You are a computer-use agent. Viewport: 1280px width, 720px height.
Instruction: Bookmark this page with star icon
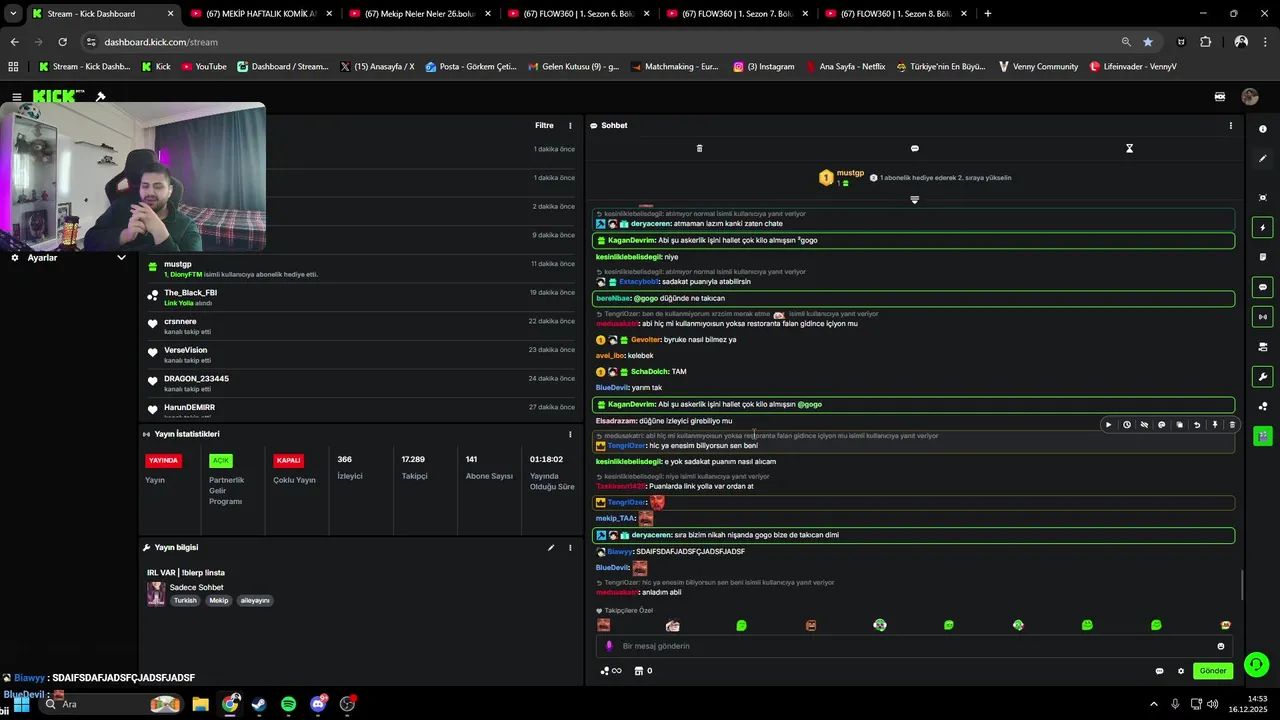[x=1148, y=42]
